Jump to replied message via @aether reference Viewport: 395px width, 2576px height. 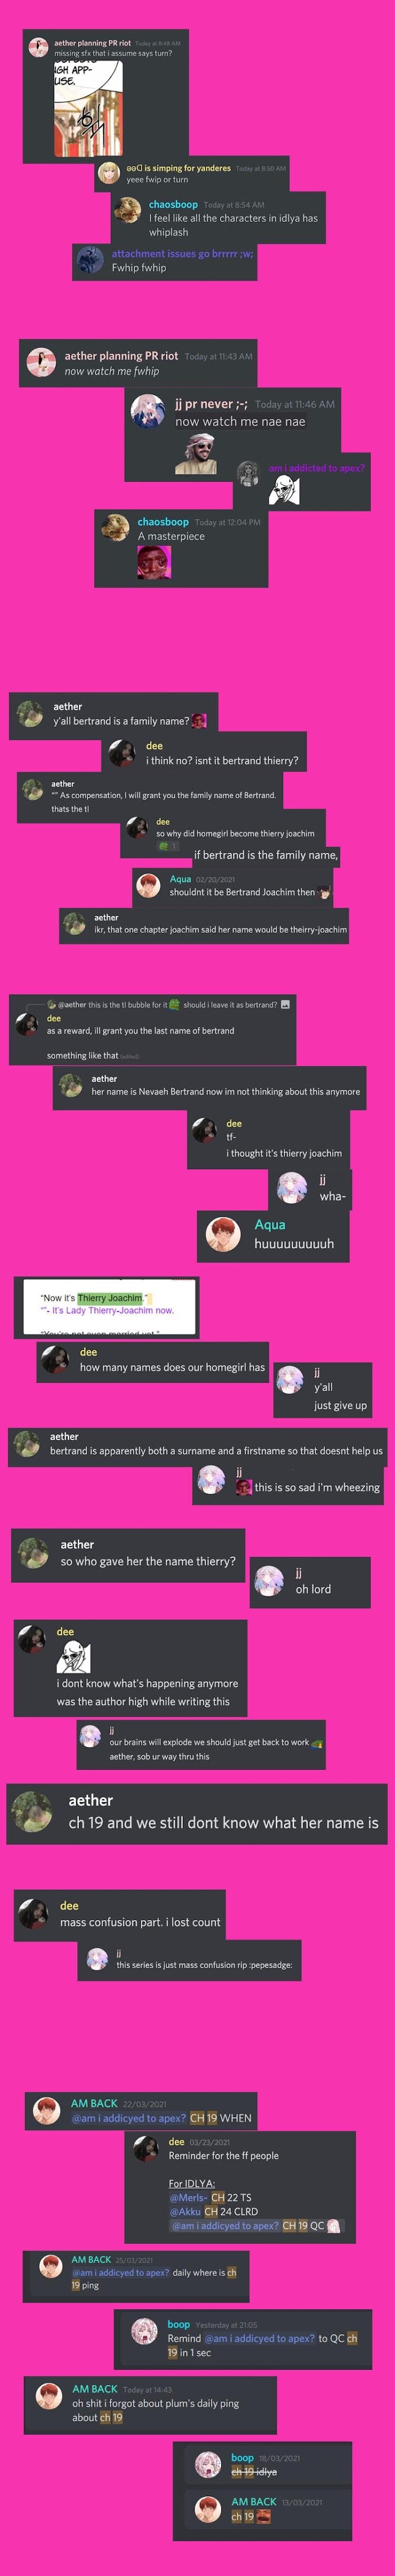point(72,1005)
